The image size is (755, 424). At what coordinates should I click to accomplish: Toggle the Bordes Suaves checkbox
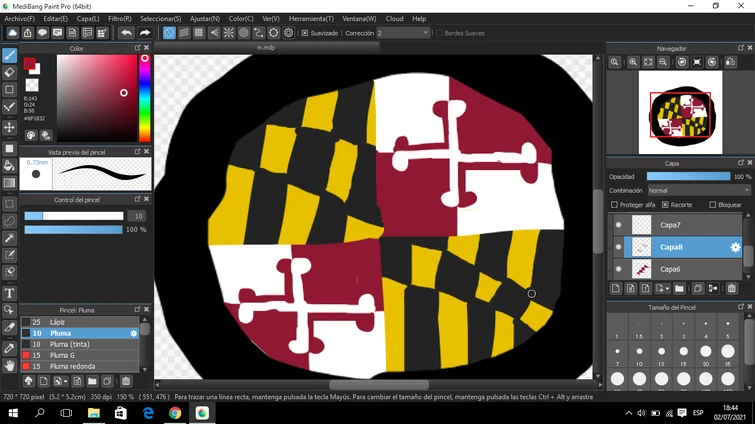click(x=439, y=33)
